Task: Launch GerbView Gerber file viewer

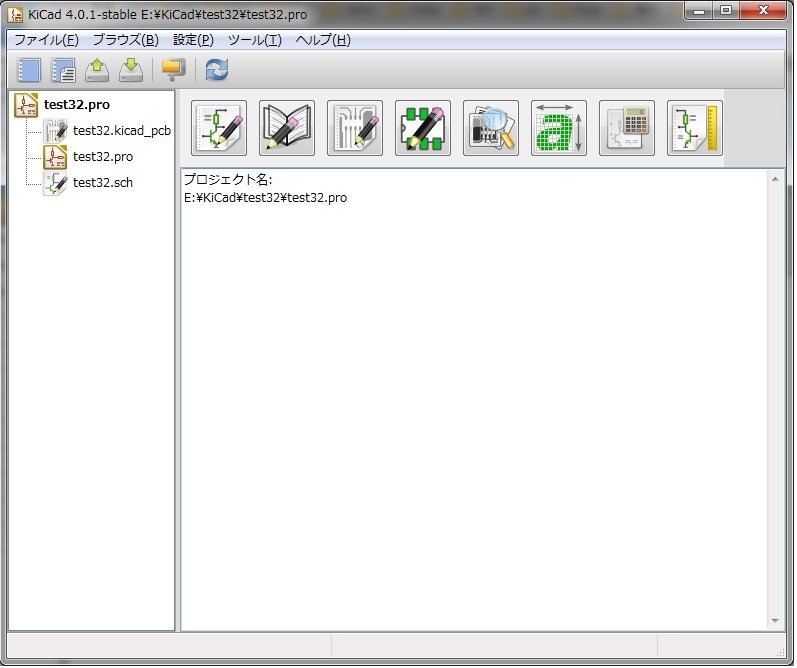Action: tap(491, 128)
